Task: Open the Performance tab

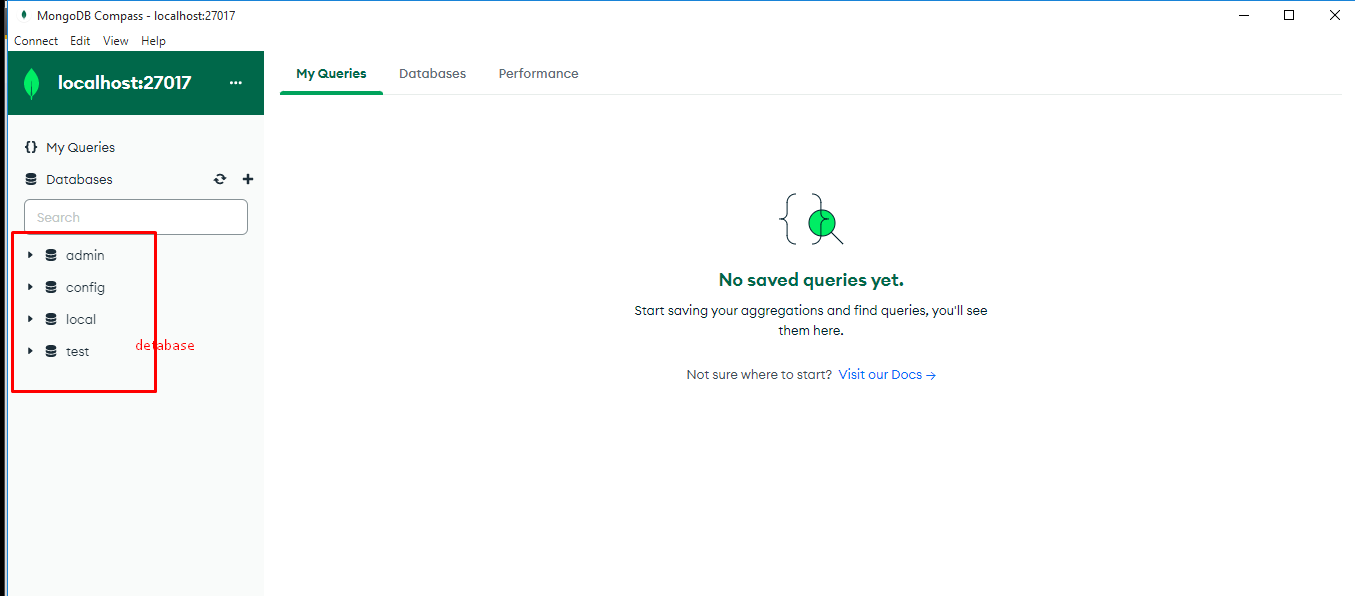Action: tap(538, 74)
